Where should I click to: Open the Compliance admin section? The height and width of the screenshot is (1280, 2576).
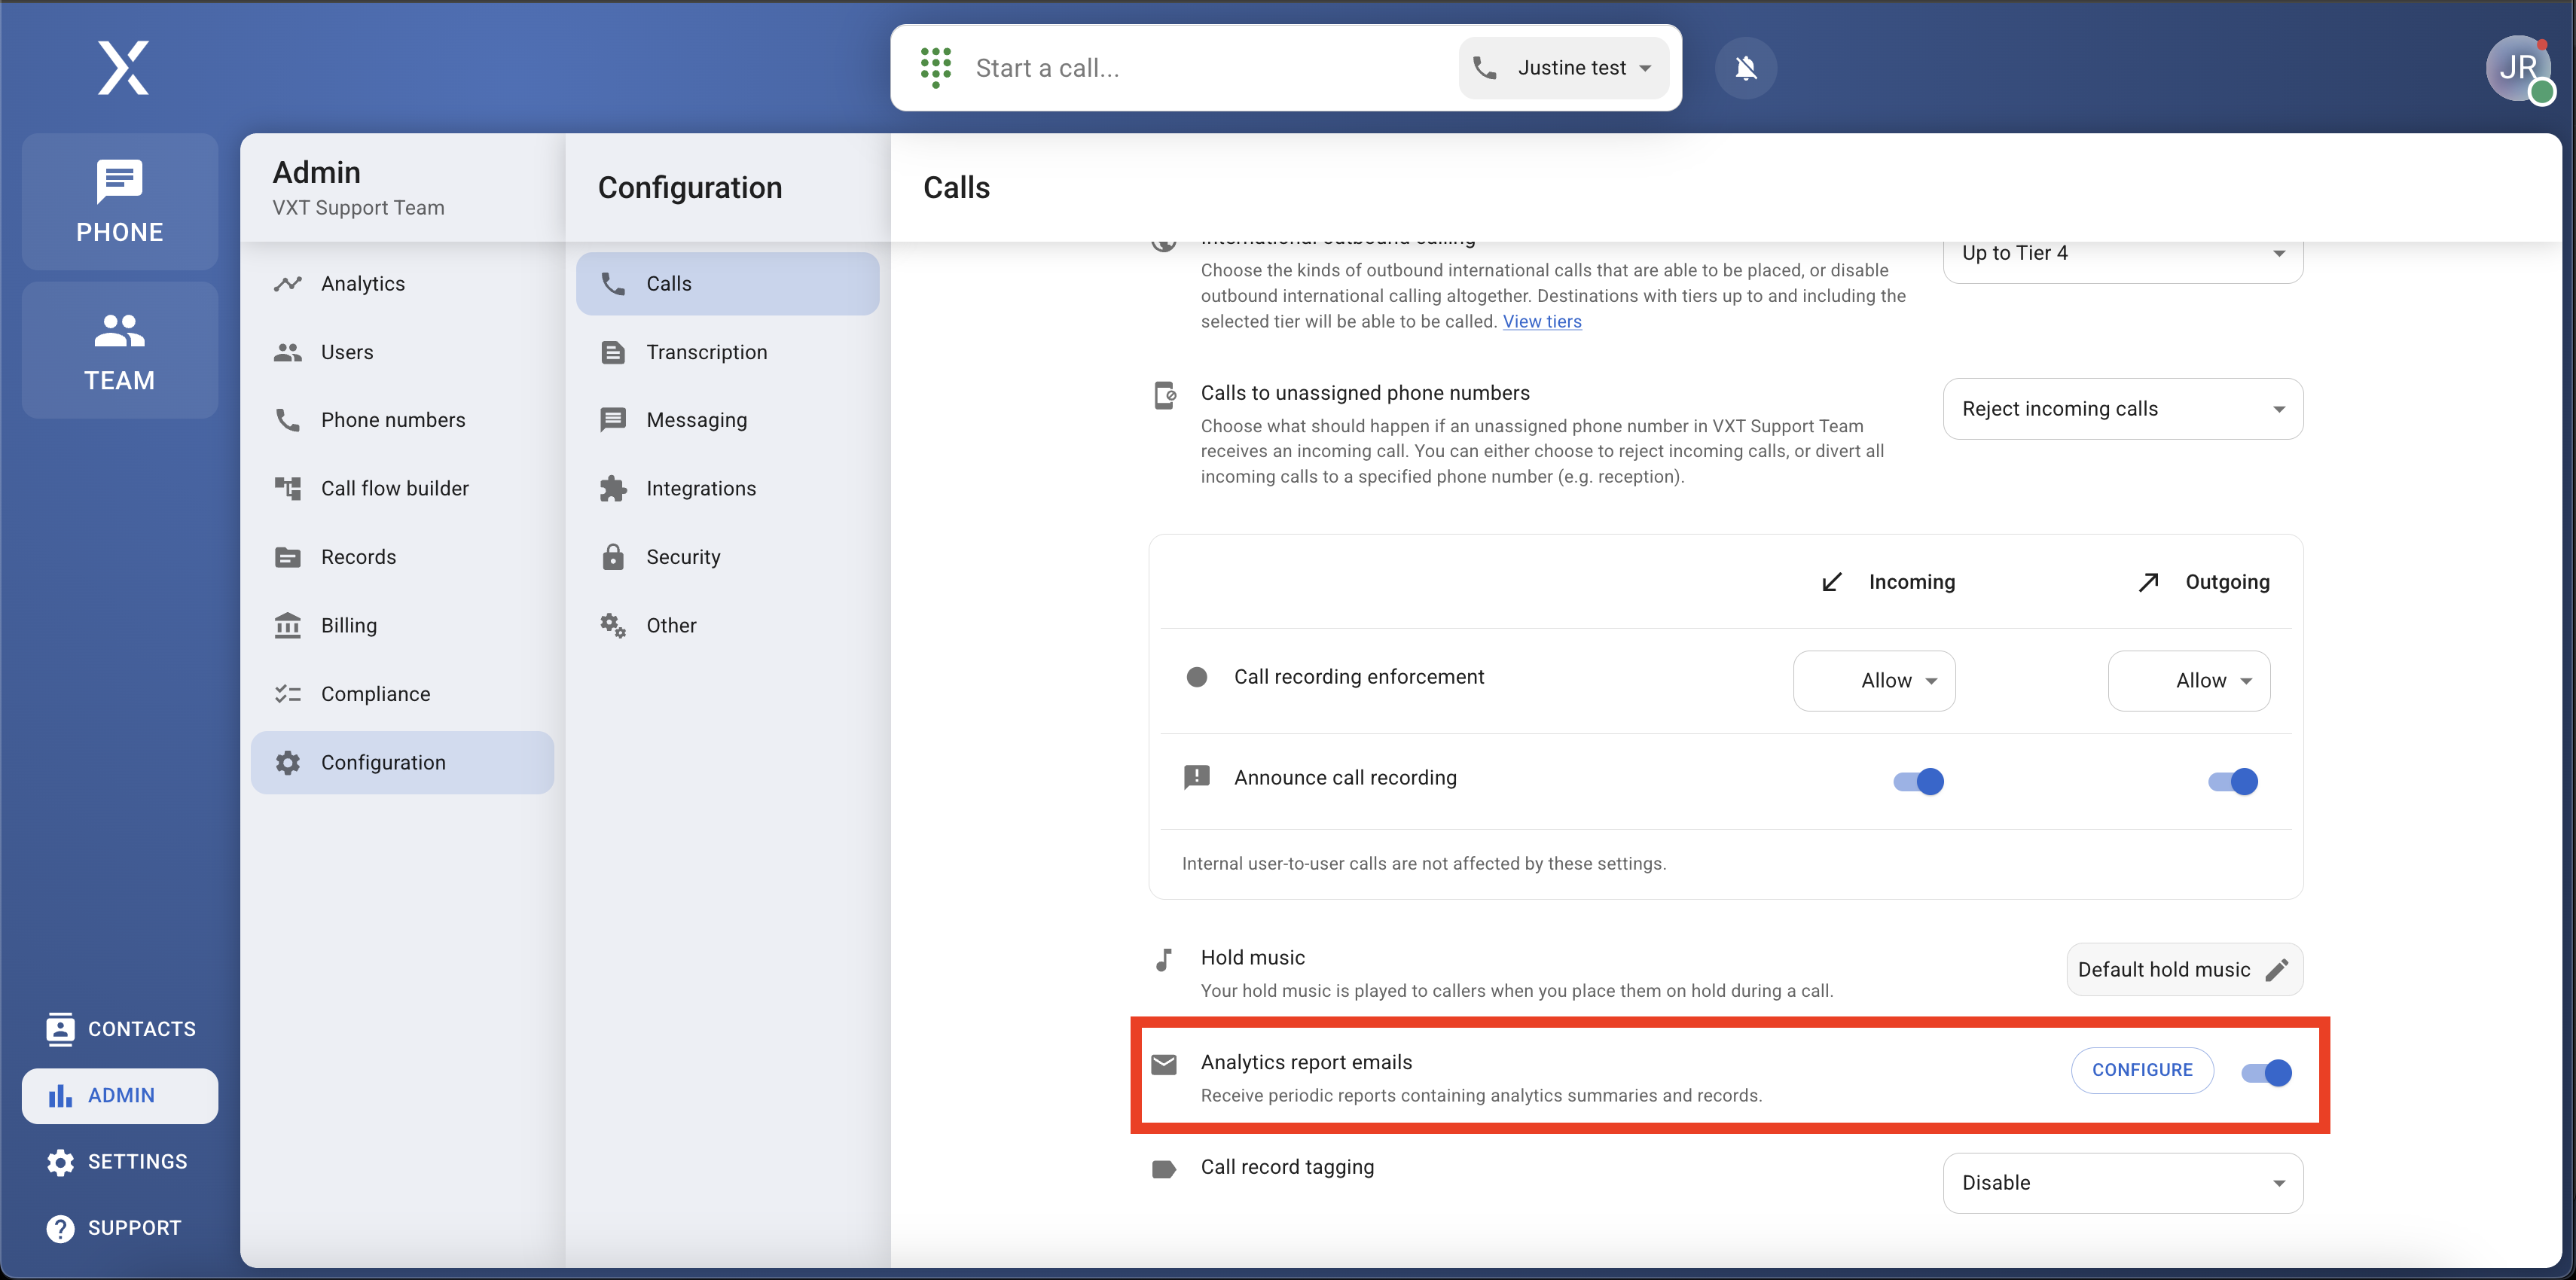(402, 694)
